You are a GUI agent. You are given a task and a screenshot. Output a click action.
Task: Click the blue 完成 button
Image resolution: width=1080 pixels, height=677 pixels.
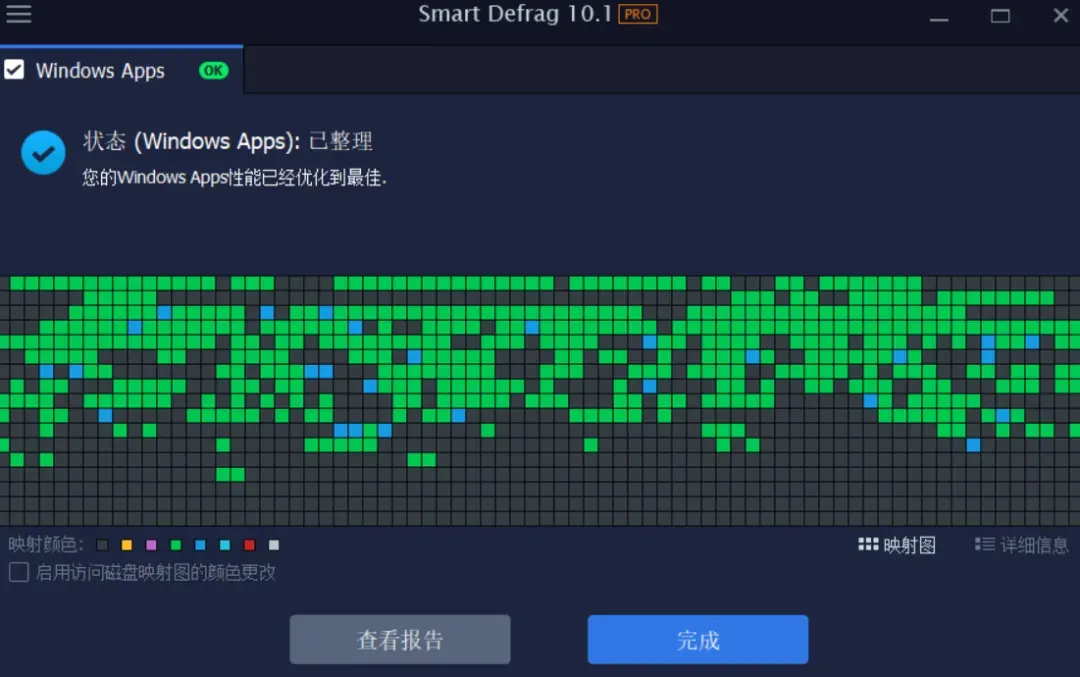(698, 640)
